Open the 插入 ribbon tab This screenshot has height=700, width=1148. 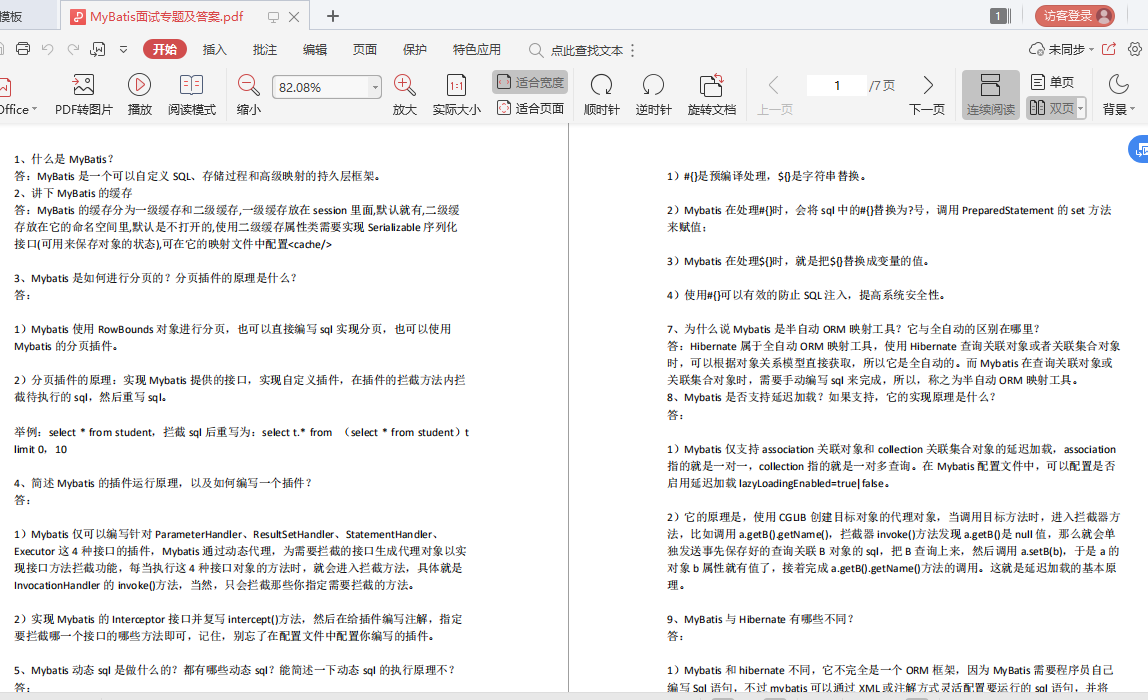(215, 49)
